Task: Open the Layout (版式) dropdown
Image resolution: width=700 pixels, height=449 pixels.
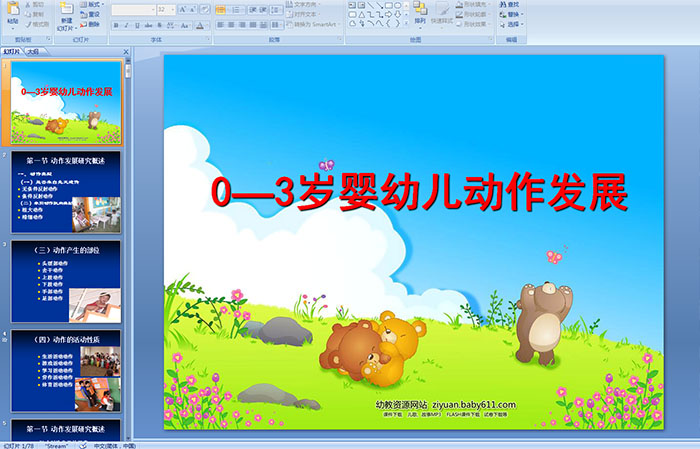Action: click(92, 4)
